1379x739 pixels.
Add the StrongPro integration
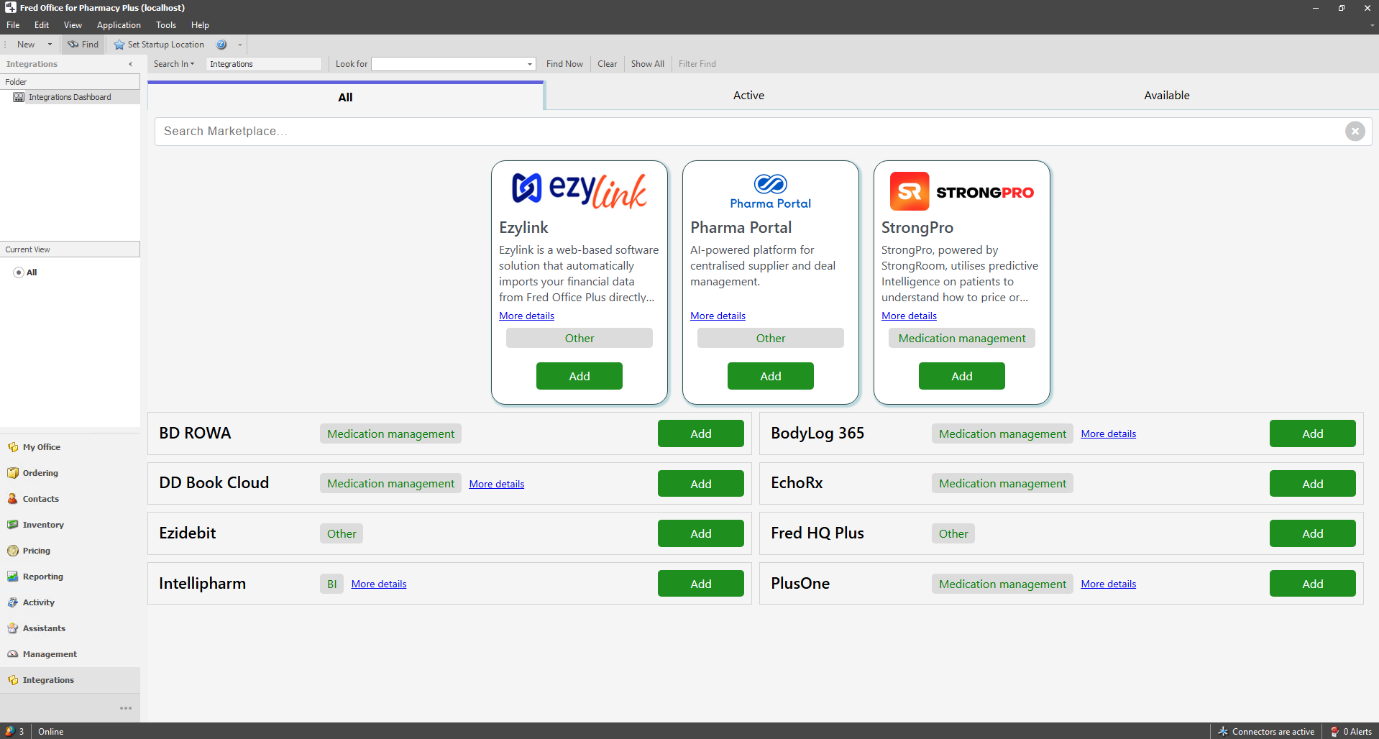click(x=961, y=376)
